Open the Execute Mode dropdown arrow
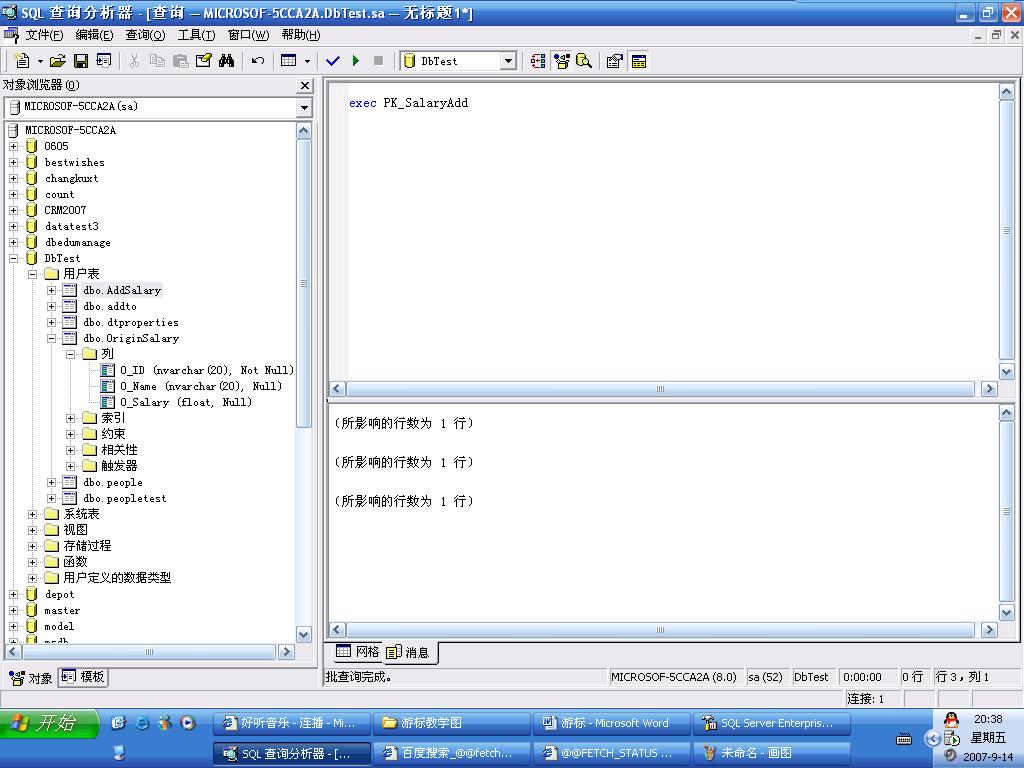Image resolution: width=1024 pixels, height=768 pixels. tap(307, 61)
